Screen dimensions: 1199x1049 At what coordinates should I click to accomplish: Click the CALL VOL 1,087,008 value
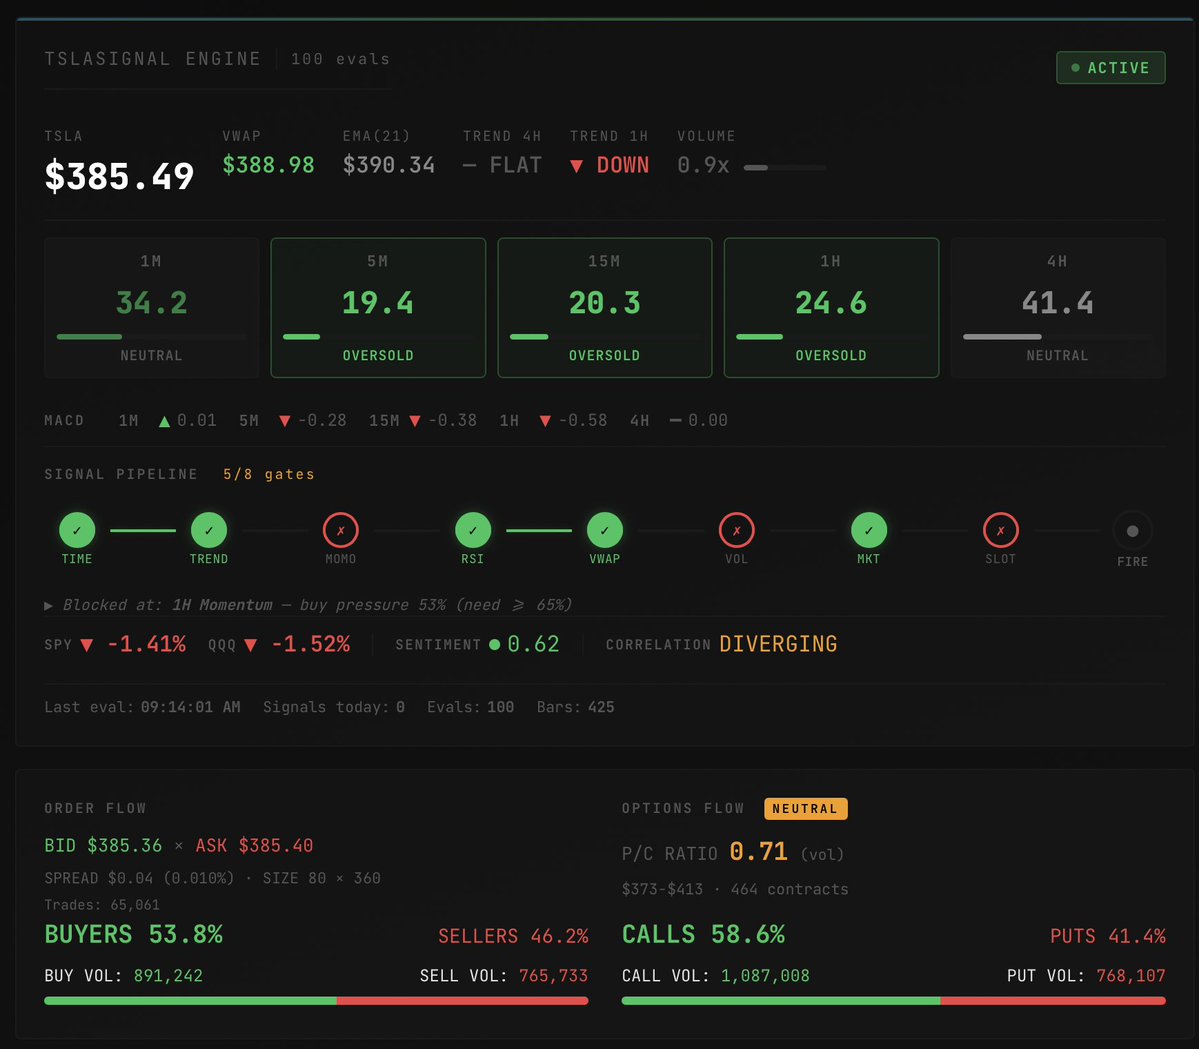pos(765,976)
